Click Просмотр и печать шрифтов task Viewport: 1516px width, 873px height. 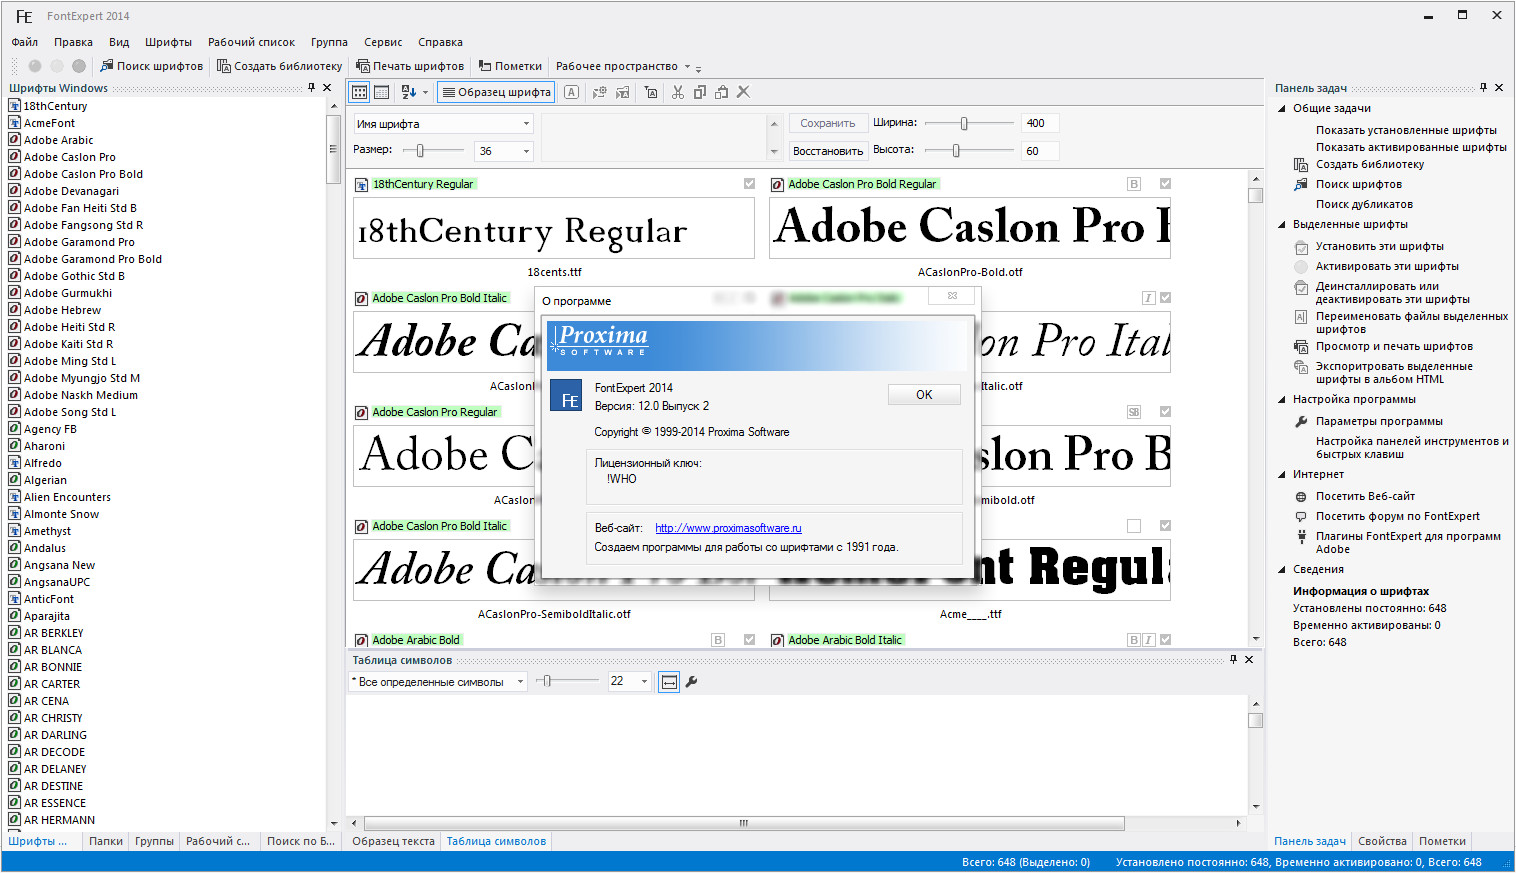coord(1394,346)
